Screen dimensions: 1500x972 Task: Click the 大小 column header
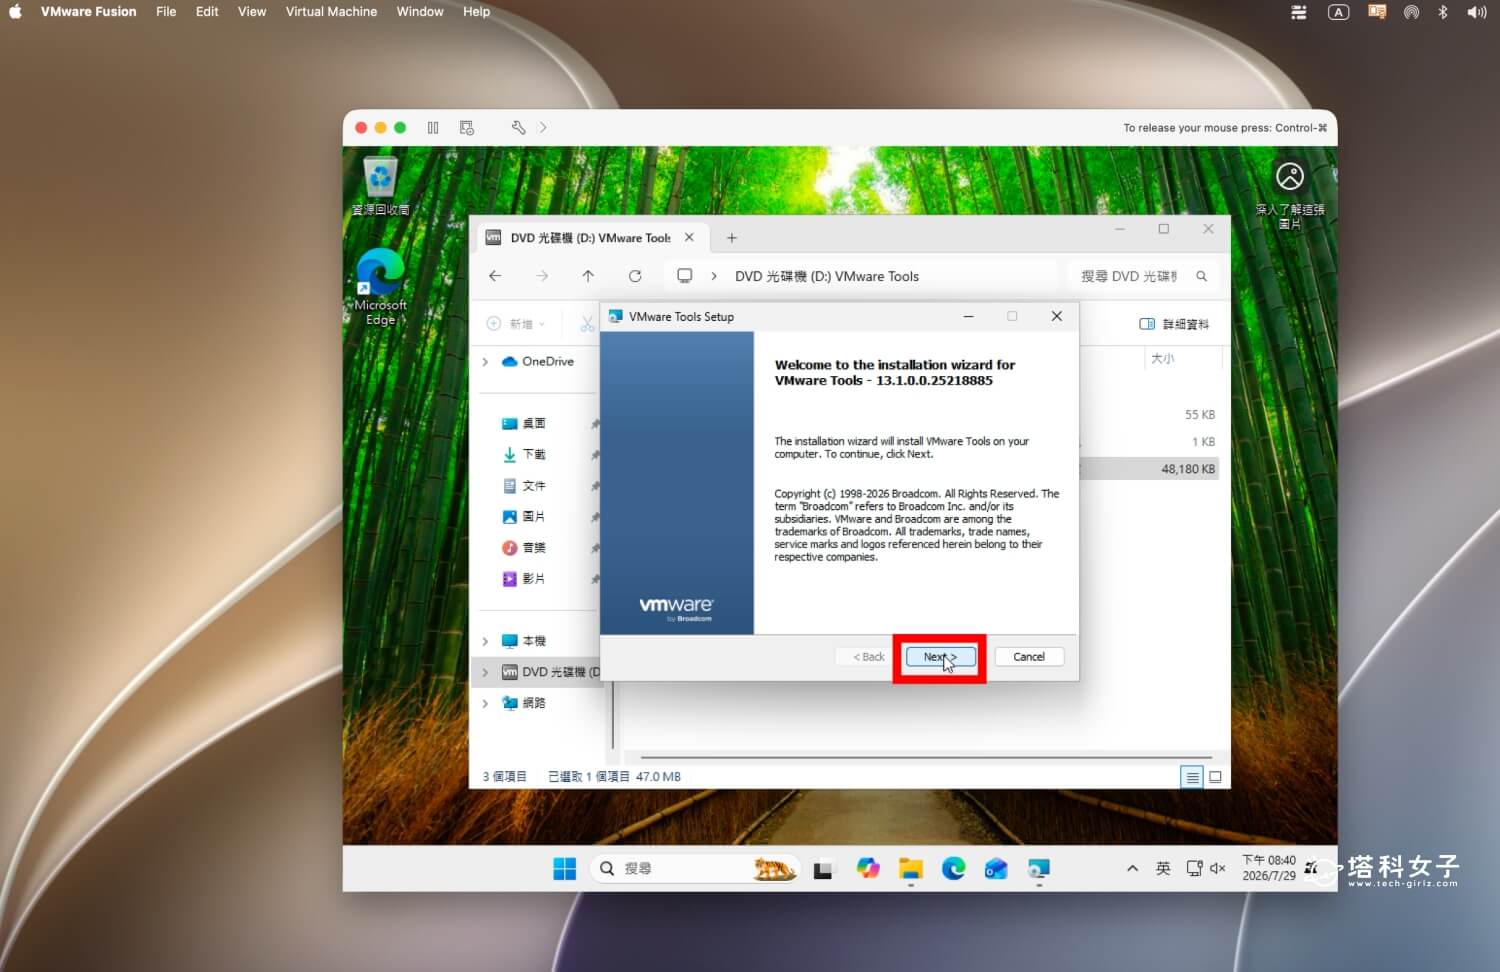(x=1162, y=358)
